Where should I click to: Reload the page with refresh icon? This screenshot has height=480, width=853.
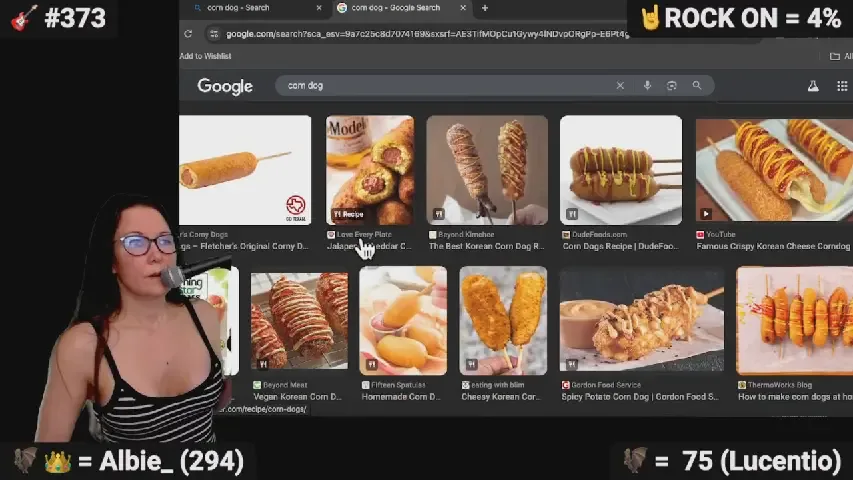pos(188,34)
